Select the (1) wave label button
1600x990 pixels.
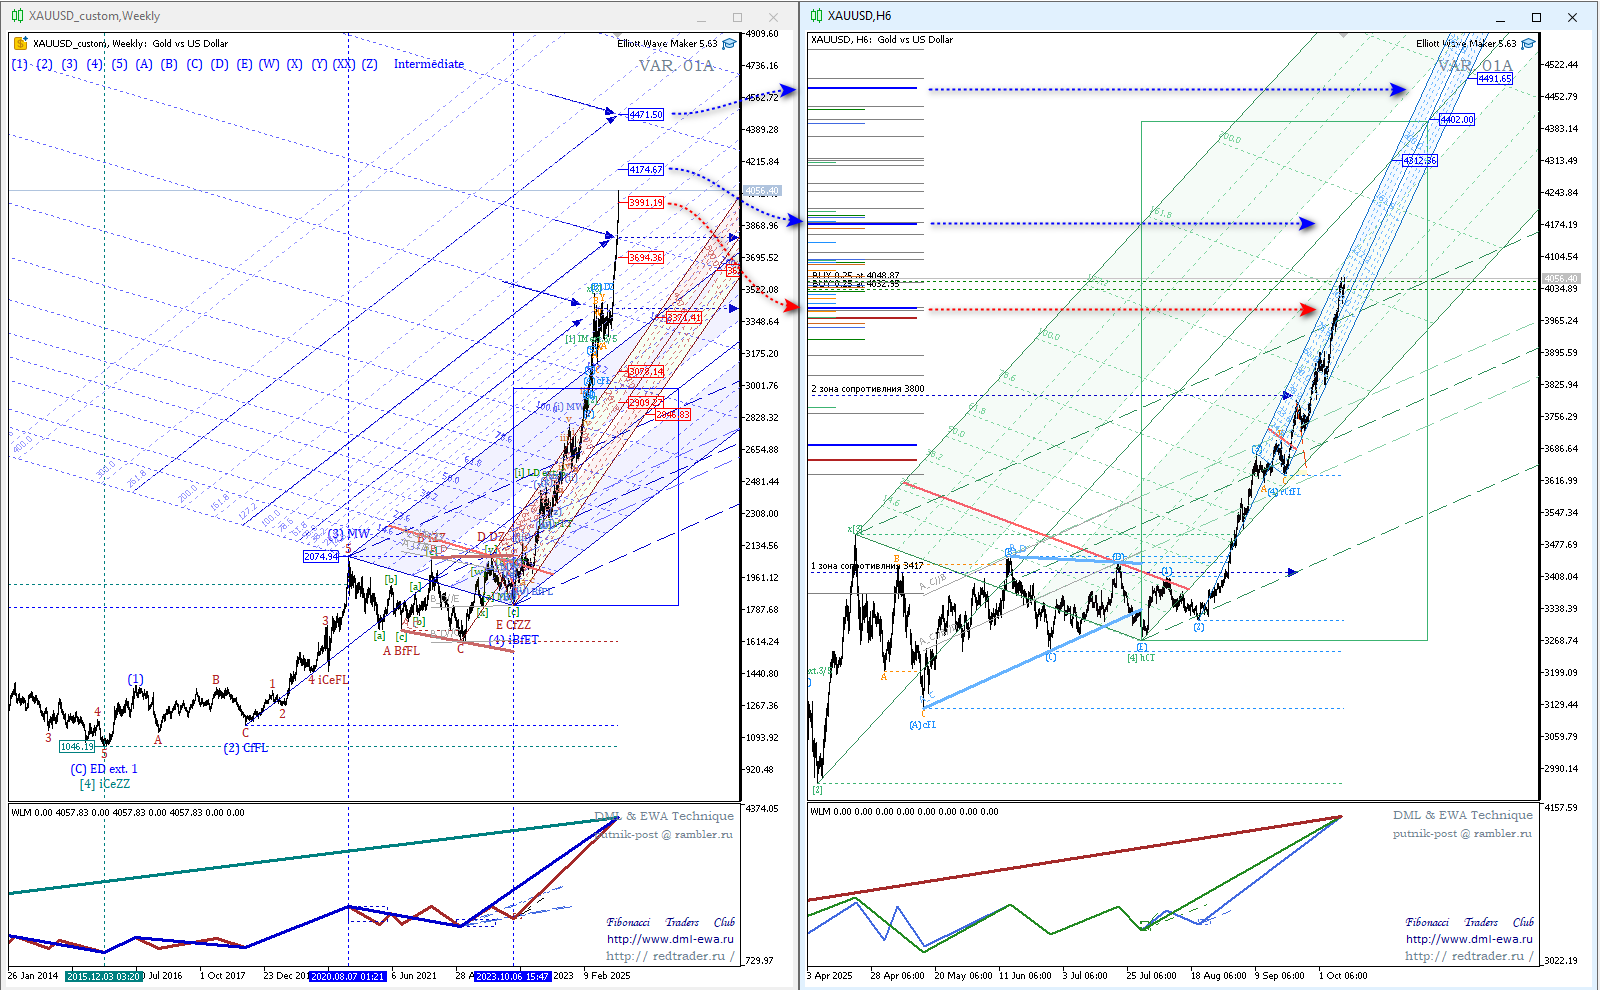tap(20, 64)
